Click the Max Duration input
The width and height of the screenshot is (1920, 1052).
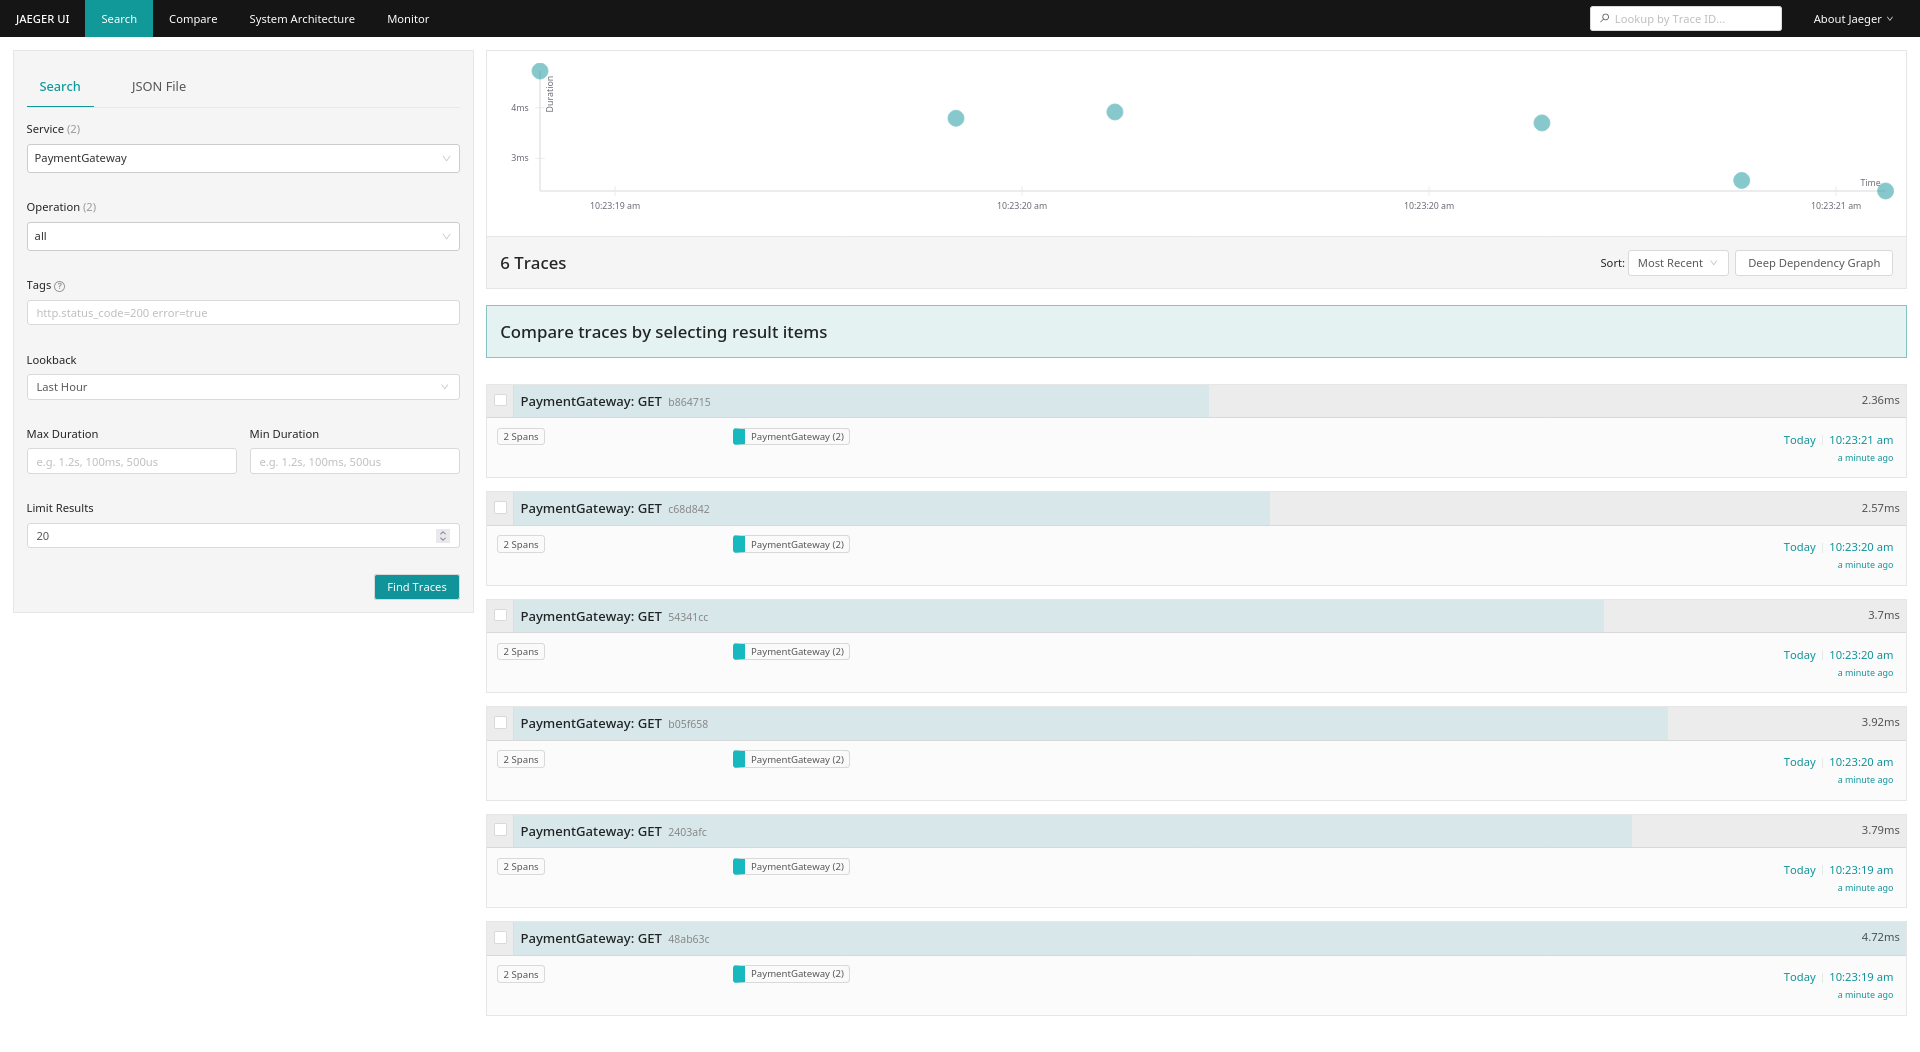(132, 462)
